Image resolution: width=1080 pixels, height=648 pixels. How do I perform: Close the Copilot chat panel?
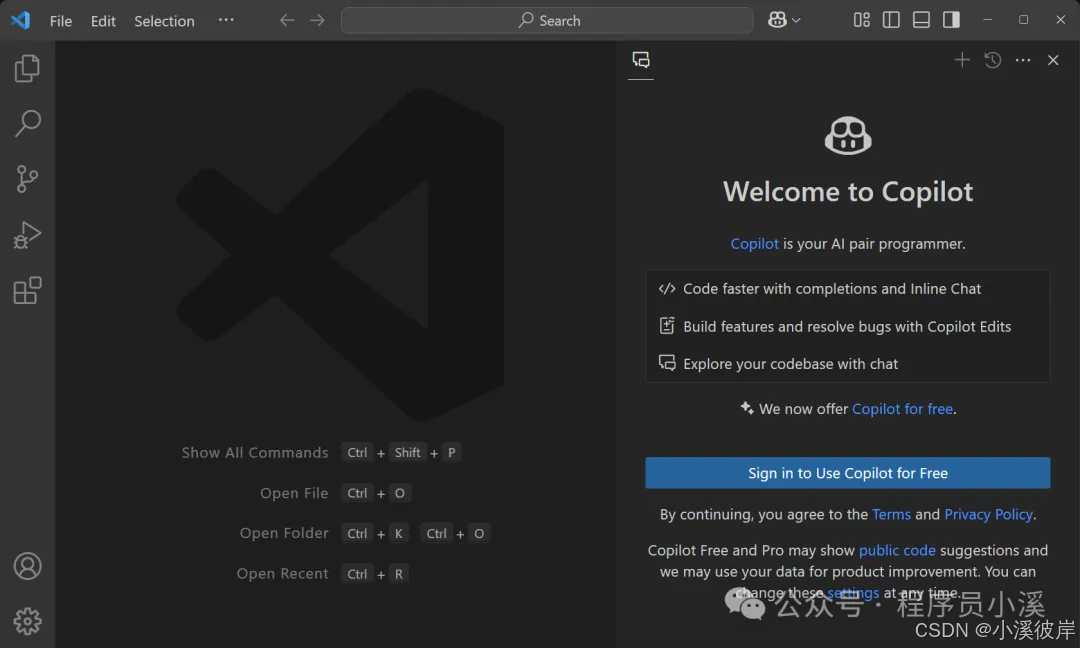pyautogui.click(x=1053, y=61)
